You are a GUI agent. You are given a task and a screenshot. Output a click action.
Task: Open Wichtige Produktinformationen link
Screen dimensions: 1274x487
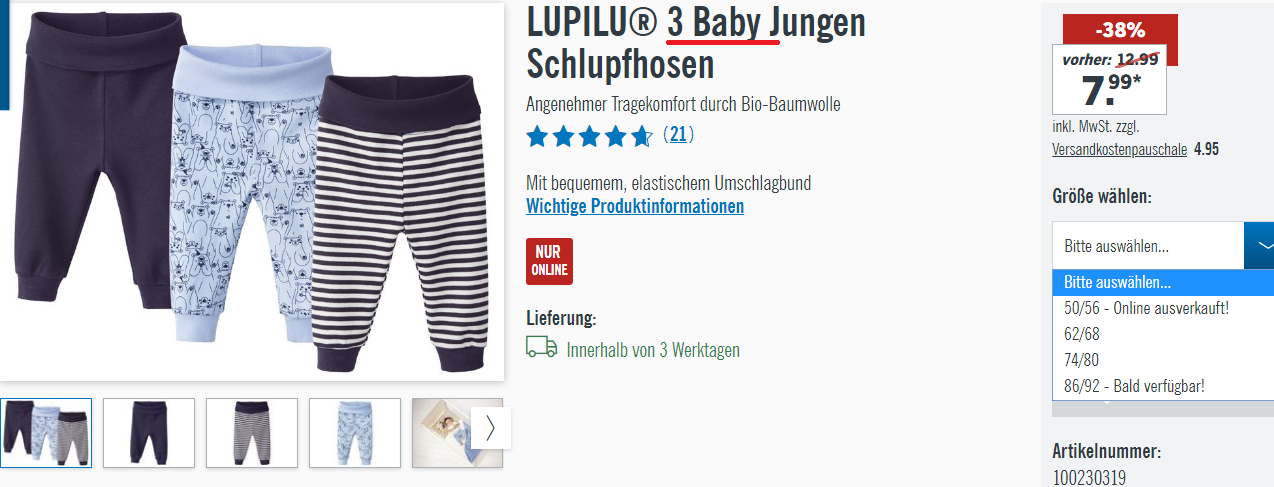635,206
